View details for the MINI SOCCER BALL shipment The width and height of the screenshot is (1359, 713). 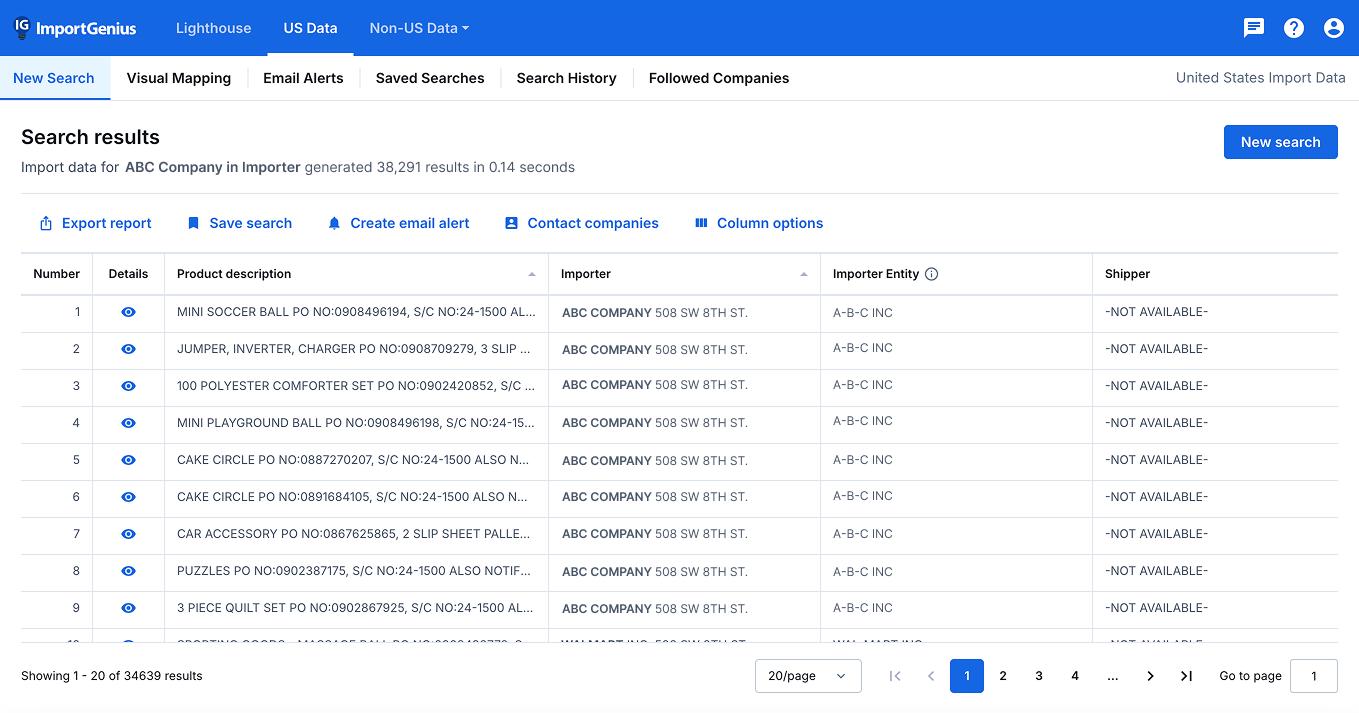tap(128, 312)
